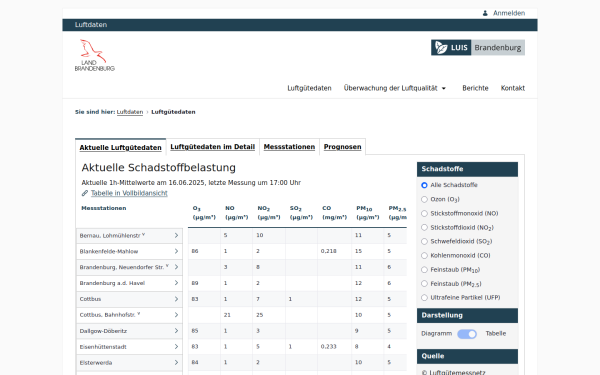Expand Überwachung der Luftqualität dropdown menu
The width and height of the screenshot is (600, 375).
pos(395,88)
